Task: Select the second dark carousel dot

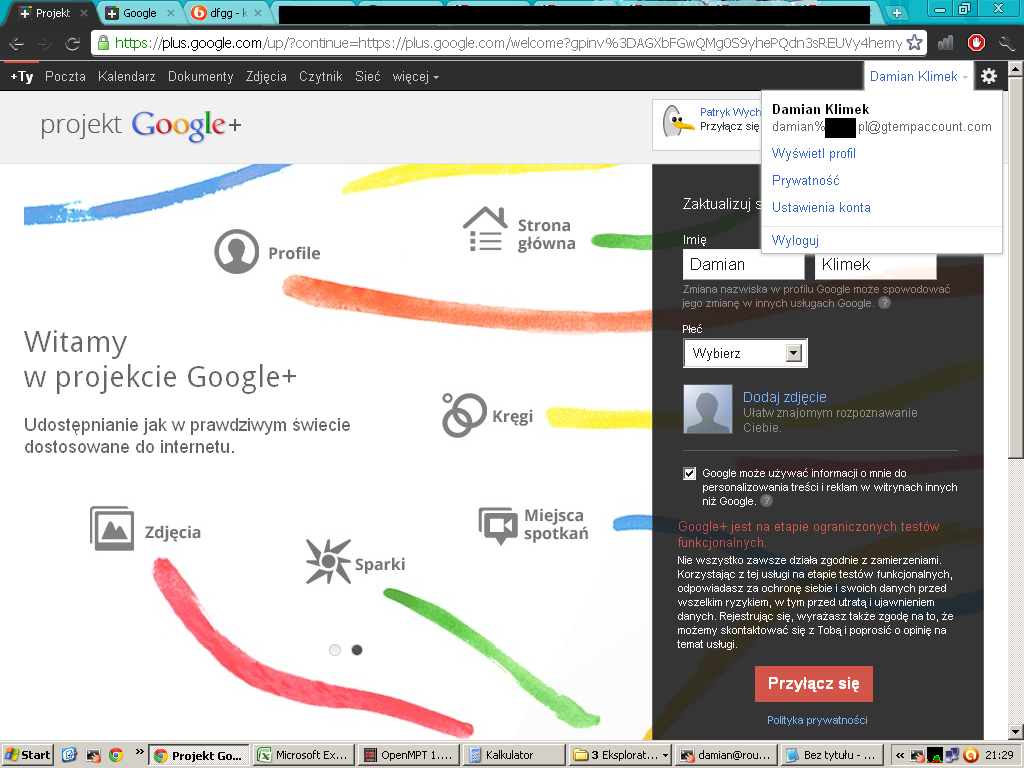Action: [x=357, y=650]
